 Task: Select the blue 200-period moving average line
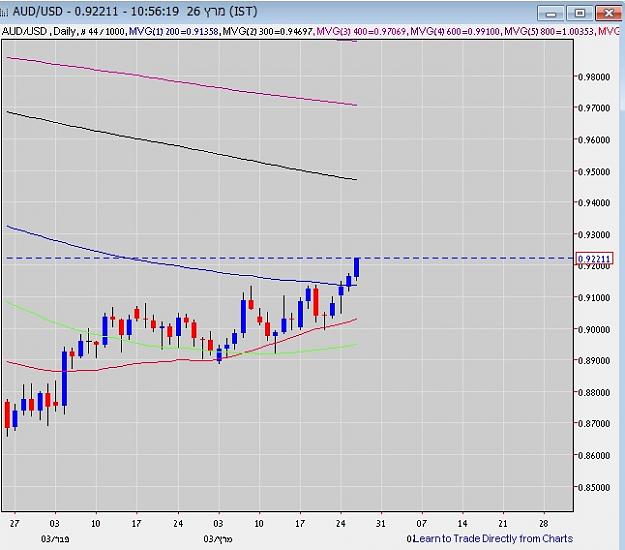tap(179, 266)
